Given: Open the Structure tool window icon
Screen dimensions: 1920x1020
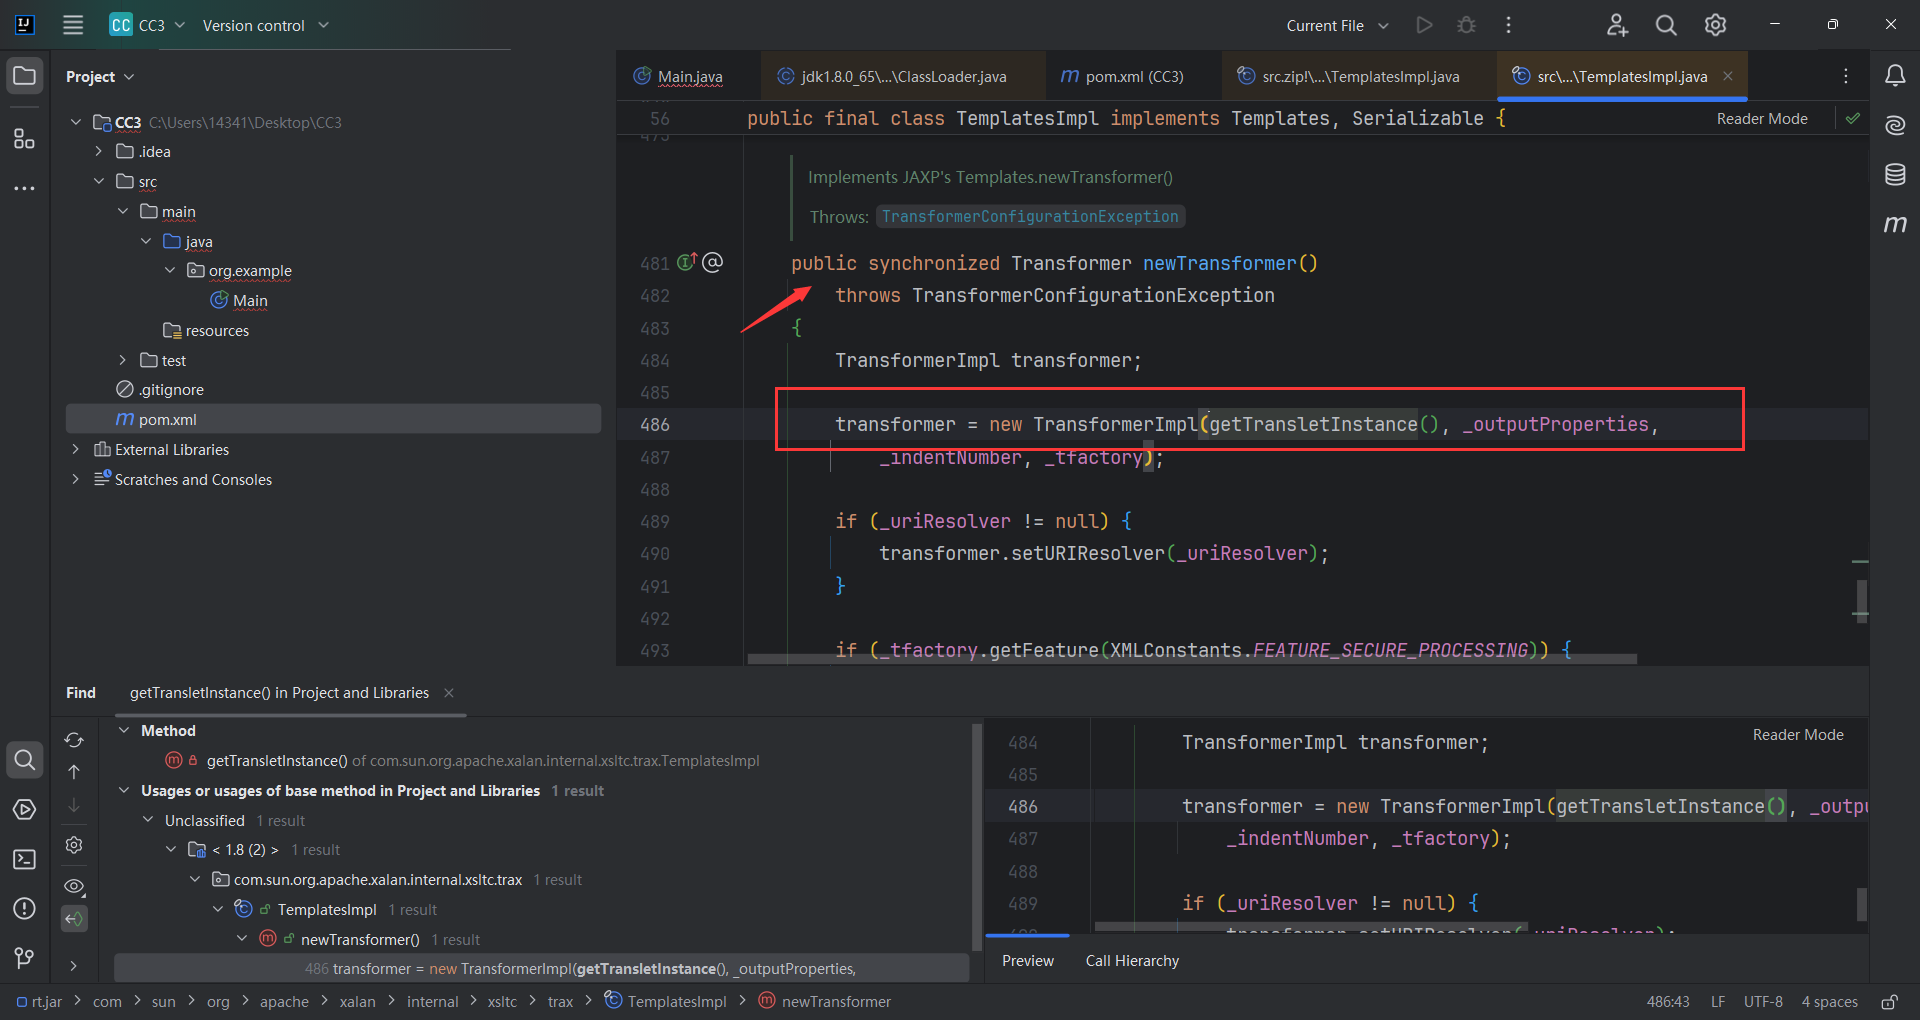Looking at the screenshot, I should pos(25,138).
